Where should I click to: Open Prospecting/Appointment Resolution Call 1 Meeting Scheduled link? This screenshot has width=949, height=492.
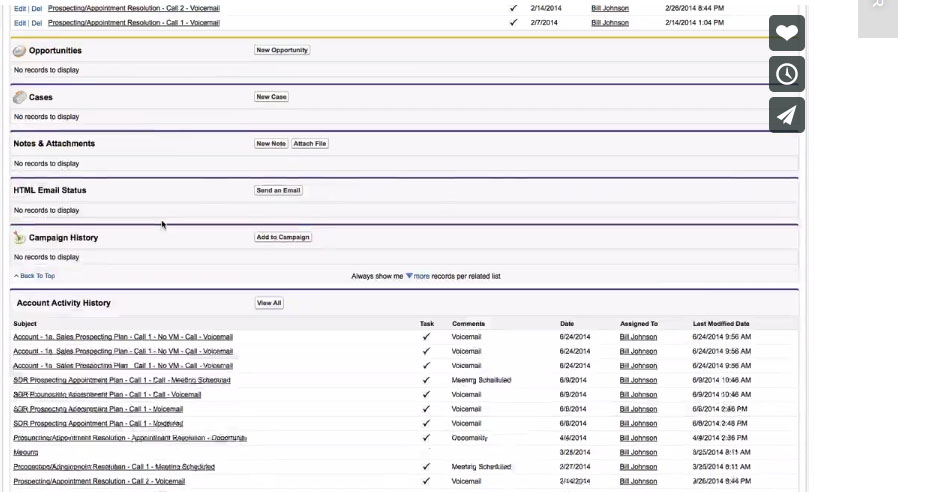coord(114,467)
